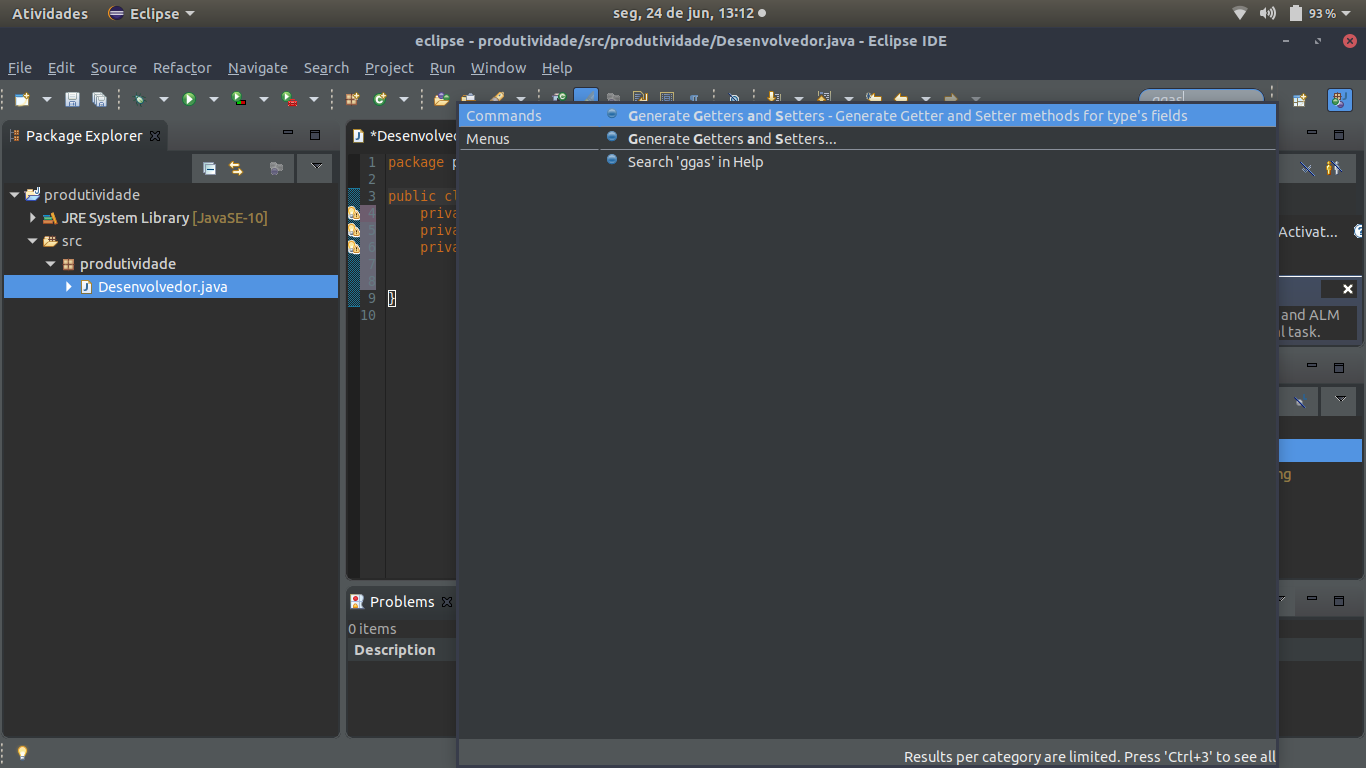Click the Save All icon
The height and width of the screenshot is (768, 1366).
pyautogui.click(x=99, y=99)
